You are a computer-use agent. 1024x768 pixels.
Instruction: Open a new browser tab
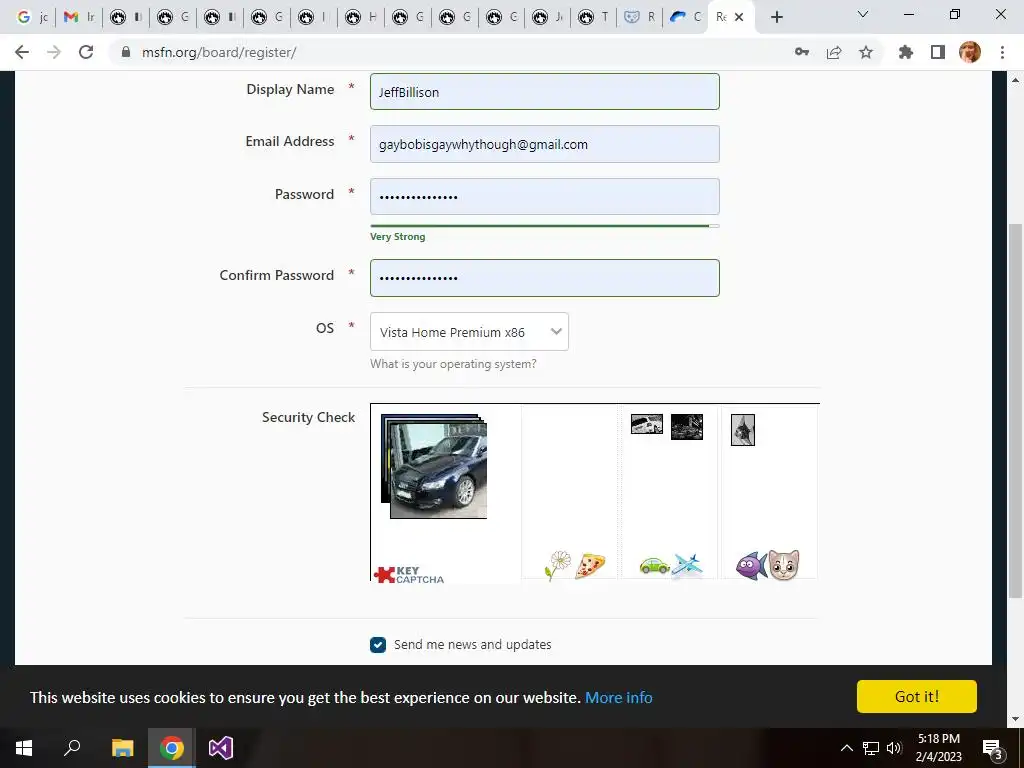776,17
